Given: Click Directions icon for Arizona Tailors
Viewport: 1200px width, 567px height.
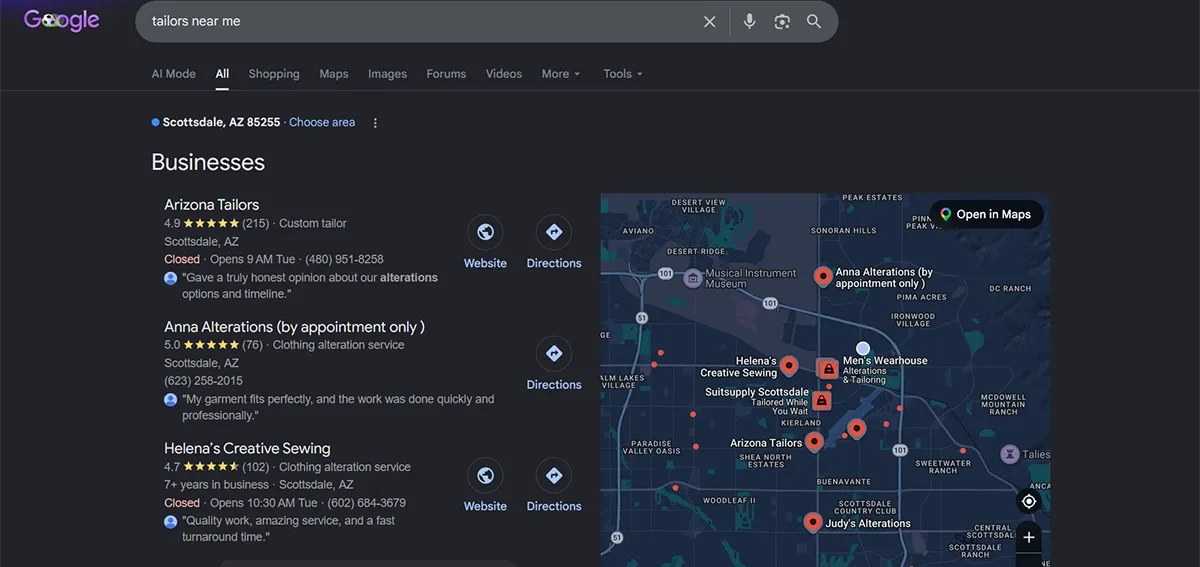Looking at the screenshot, I should tap(554, 232).
